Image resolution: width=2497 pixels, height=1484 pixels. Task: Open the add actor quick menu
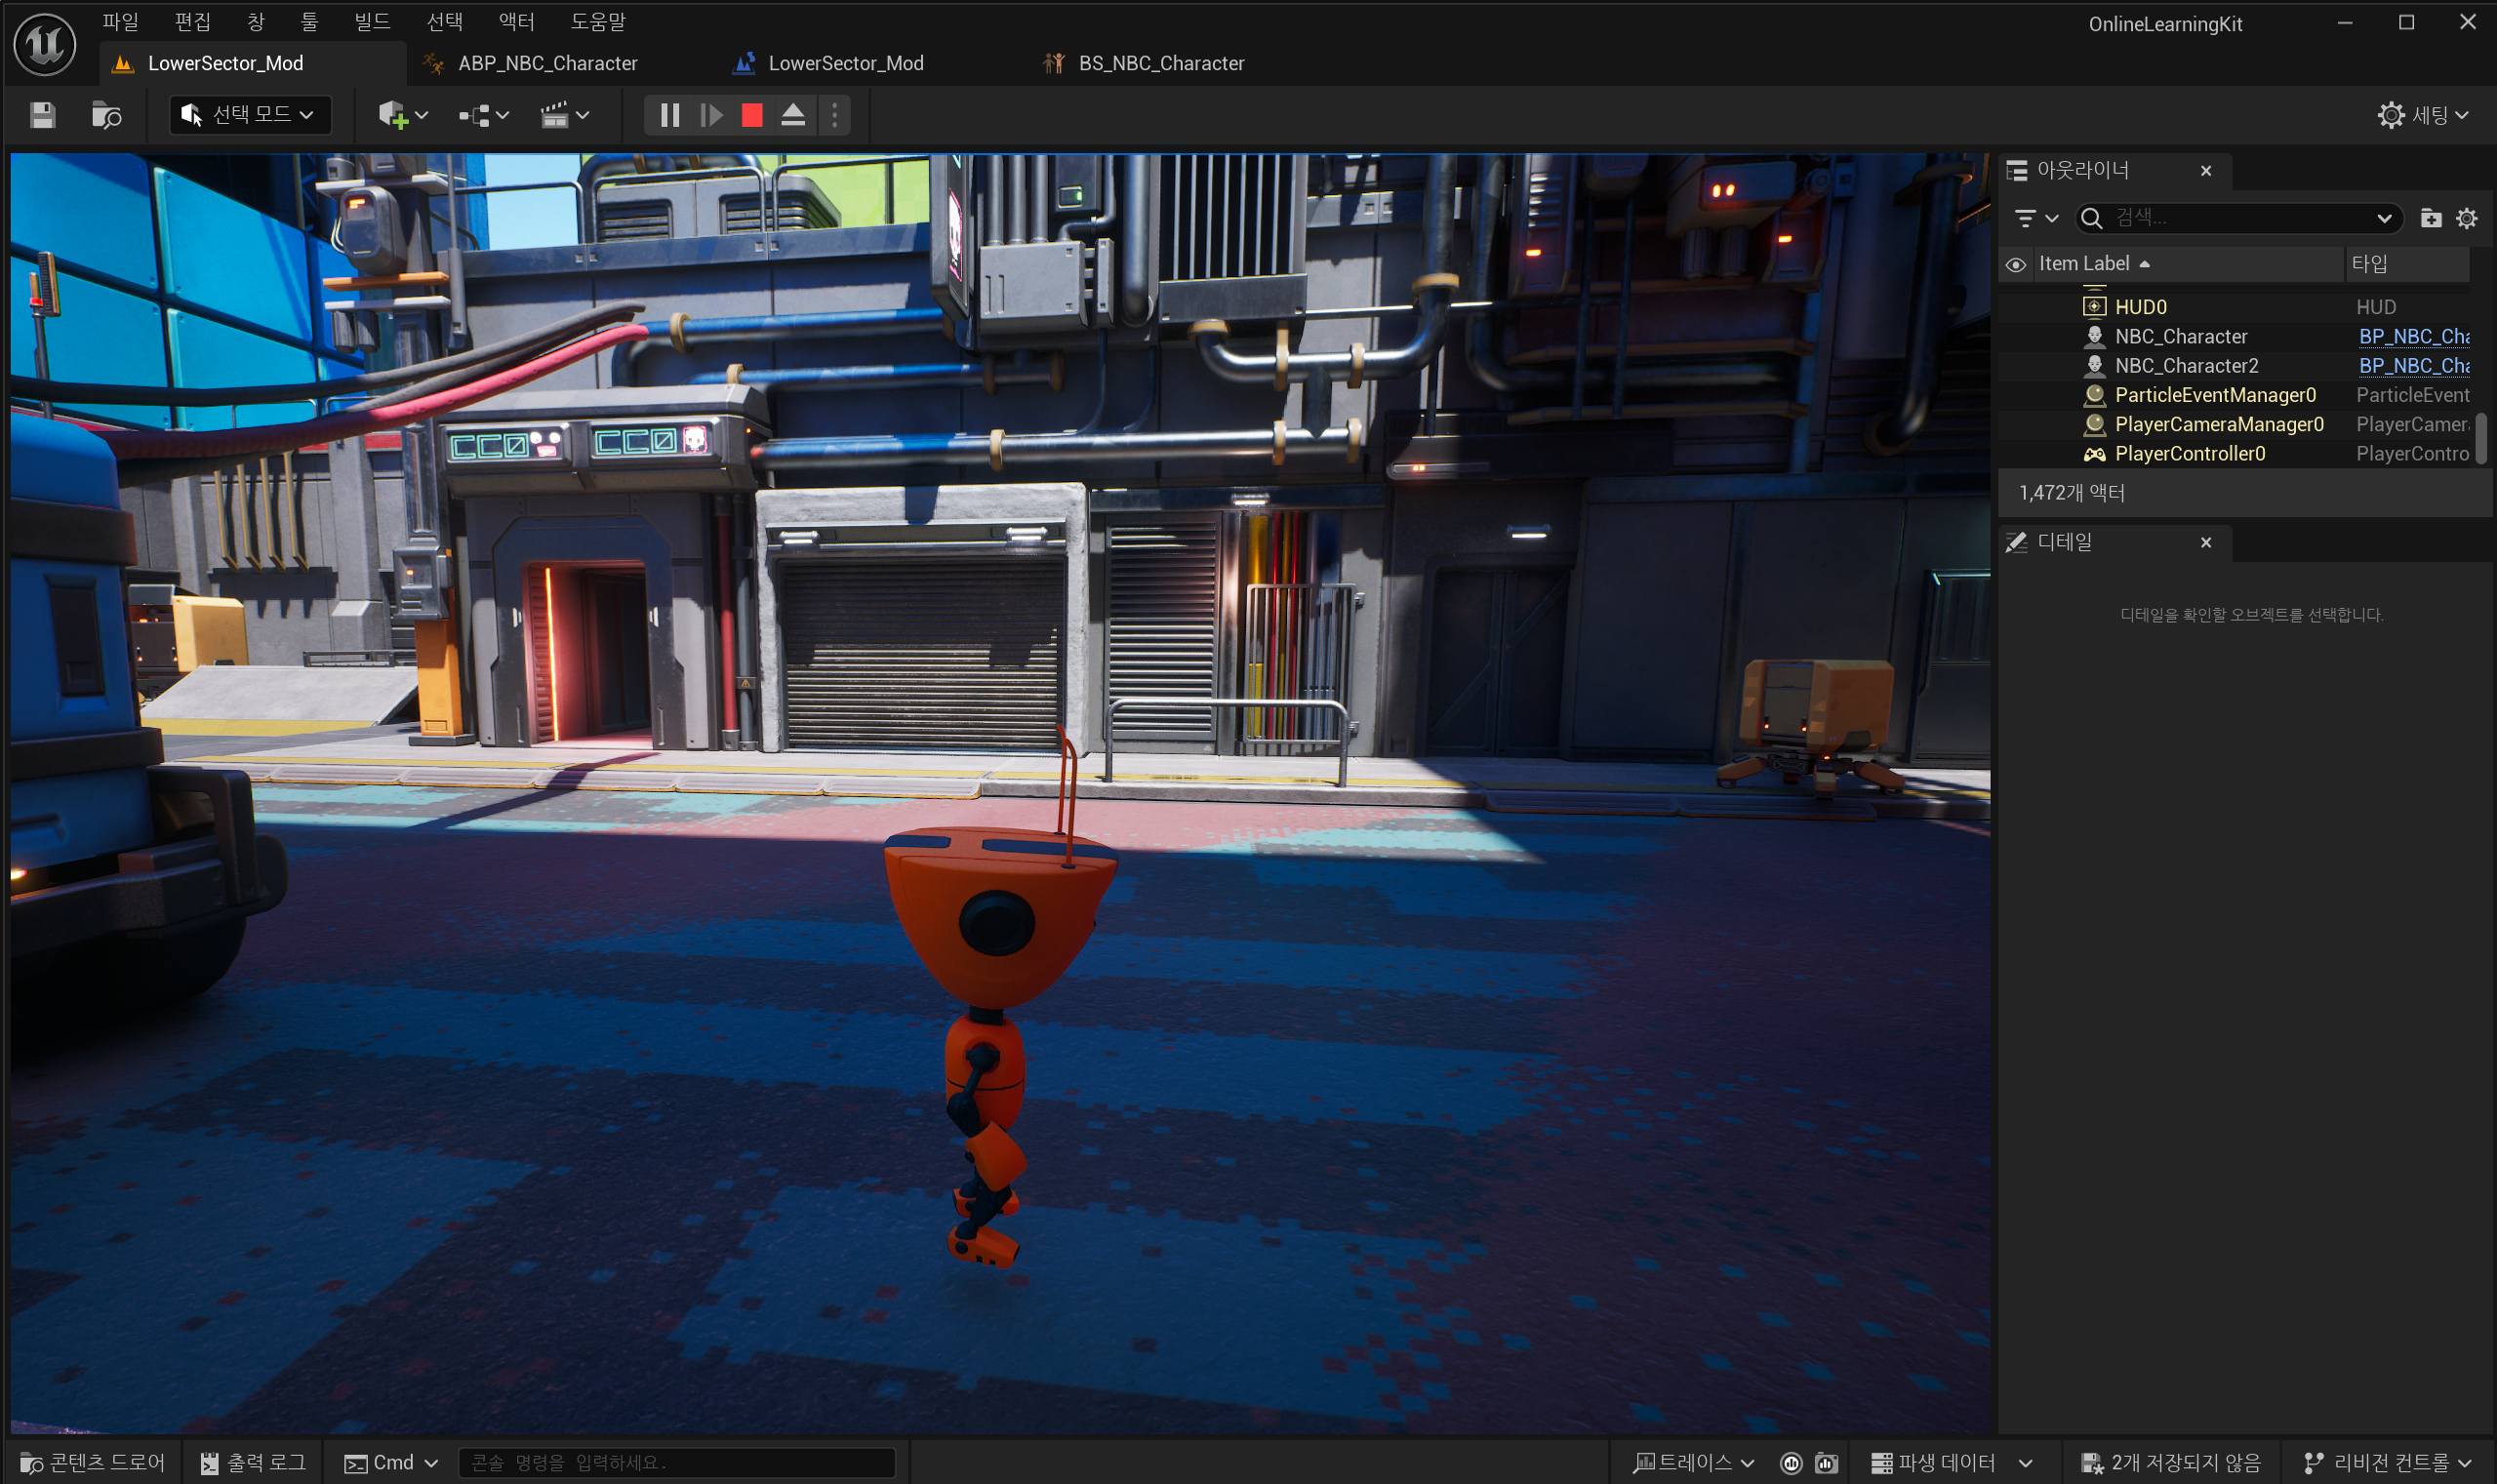click(x=402, y=115)
